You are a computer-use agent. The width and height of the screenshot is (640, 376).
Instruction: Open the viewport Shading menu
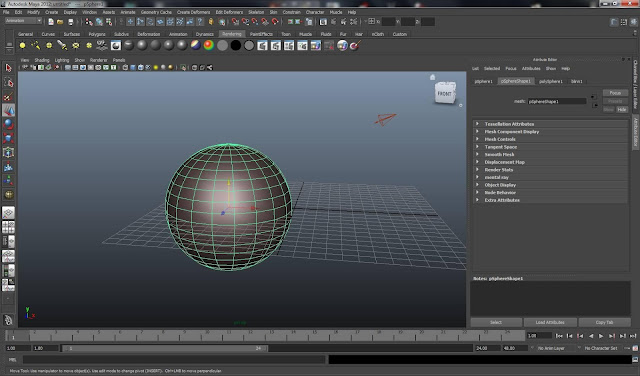click(x=42, y=60)
